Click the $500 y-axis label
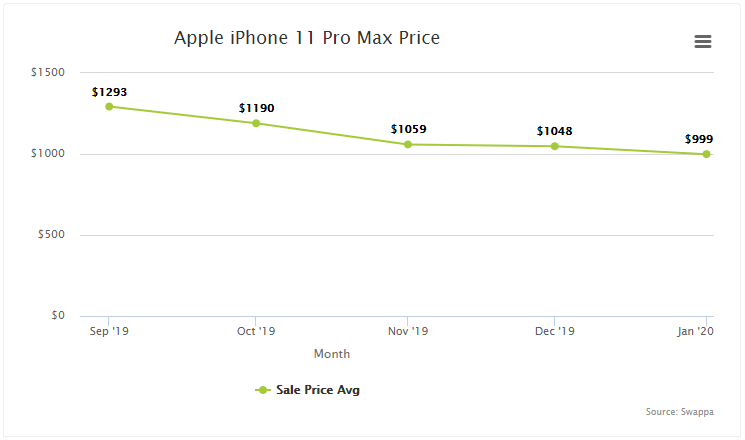745x440 pixels. pyautogui.click(x=51, y=234)
